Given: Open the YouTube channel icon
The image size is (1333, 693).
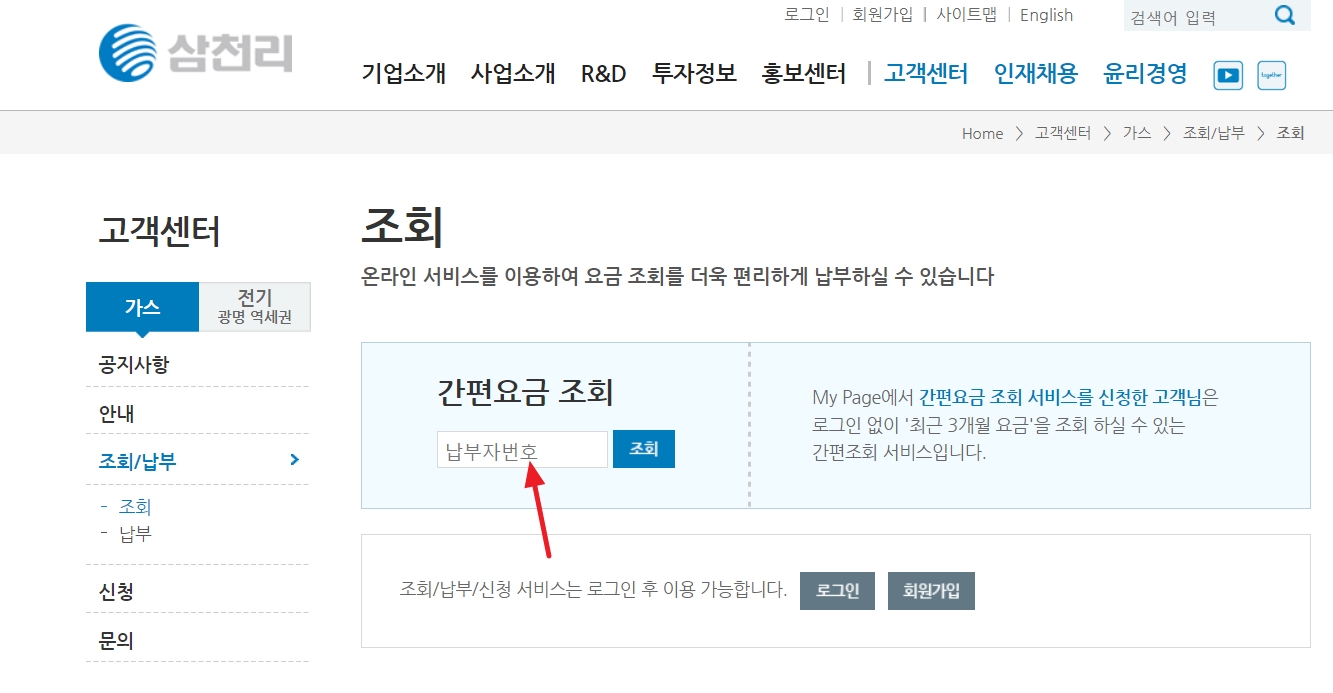Looking at the screenshot, I should [x=1227, y=75].
